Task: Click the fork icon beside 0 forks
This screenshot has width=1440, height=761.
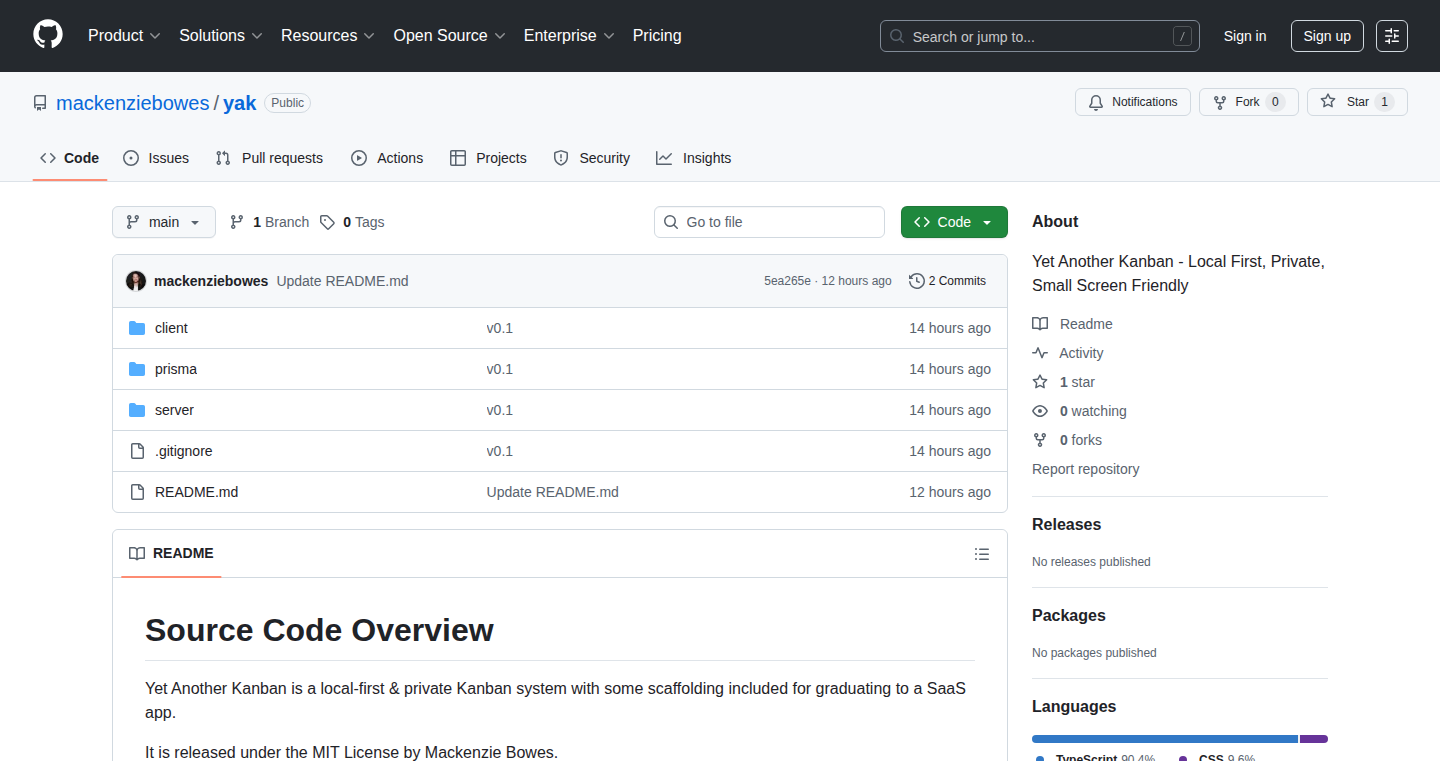Action: (1040, 440)
